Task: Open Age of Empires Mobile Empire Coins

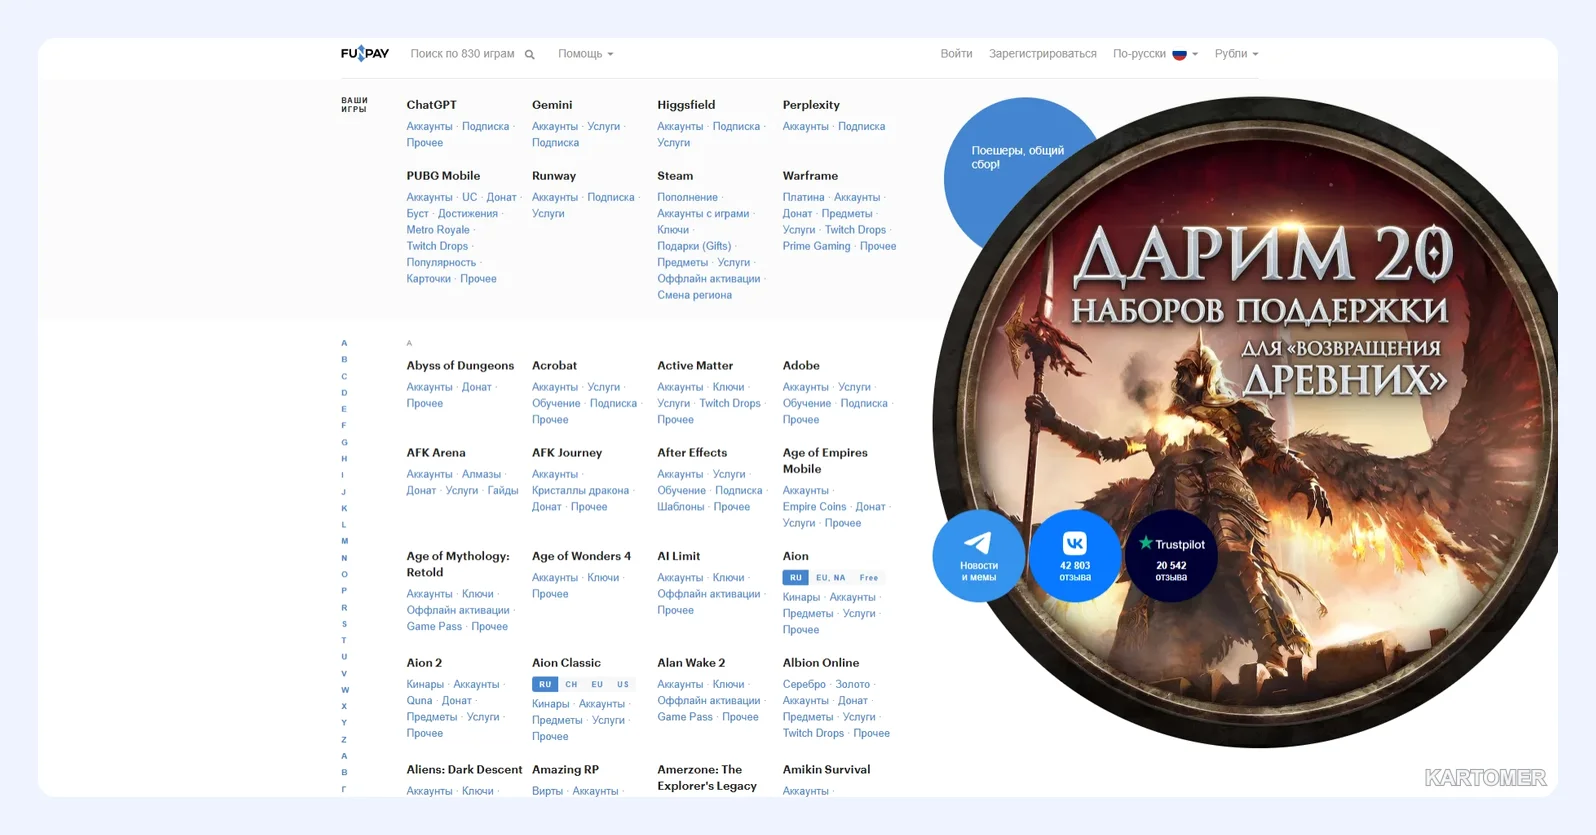Action: (814, 507)
